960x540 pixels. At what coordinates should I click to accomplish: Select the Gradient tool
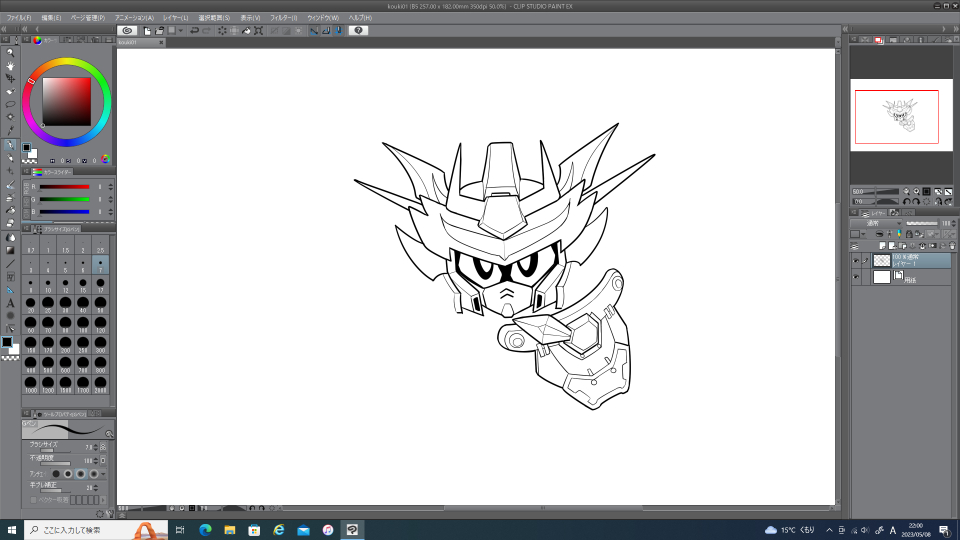pos(10,250)
